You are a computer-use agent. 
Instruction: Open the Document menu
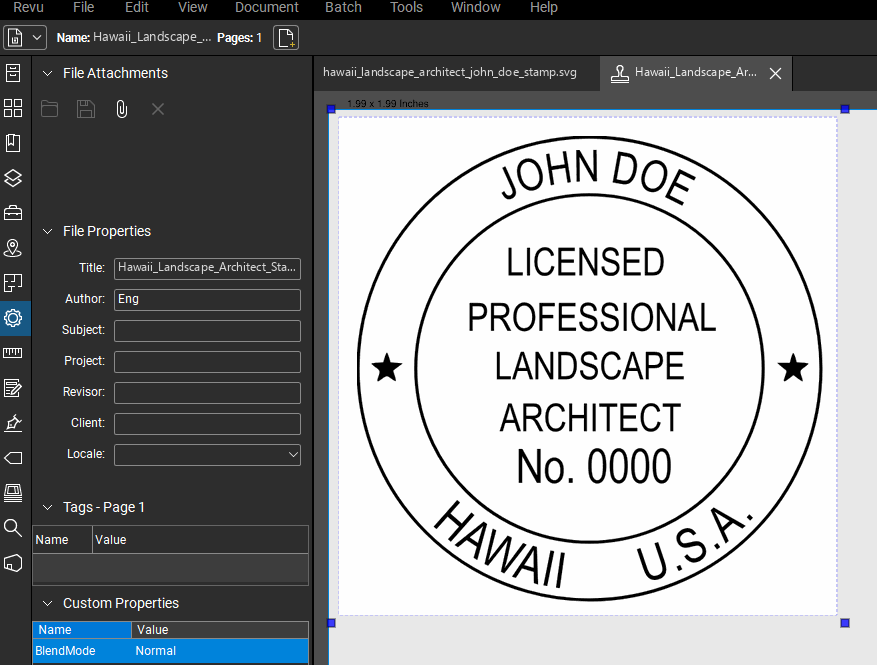pyautogui.click(x=267, y=7)
